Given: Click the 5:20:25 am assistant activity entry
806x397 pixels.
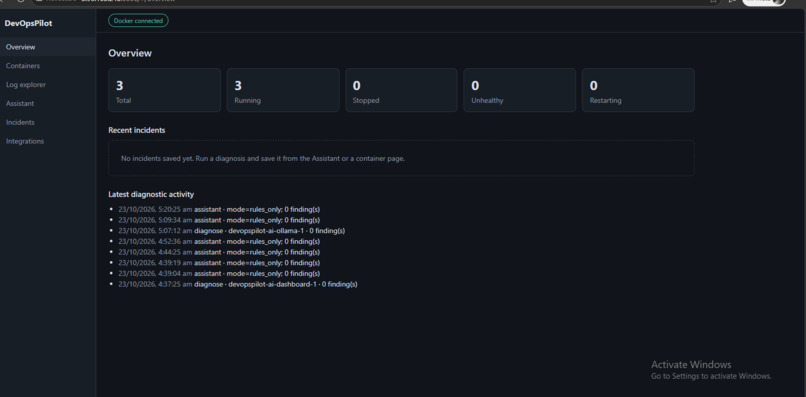Looking at the screenshot, I should pos(219,209).
